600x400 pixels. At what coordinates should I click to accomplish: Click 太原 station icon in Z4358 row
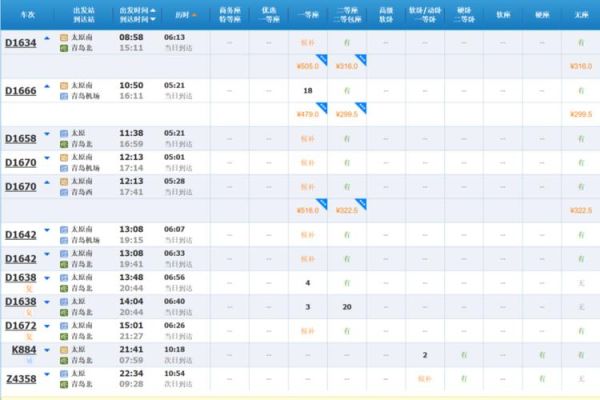pos(64,374)
